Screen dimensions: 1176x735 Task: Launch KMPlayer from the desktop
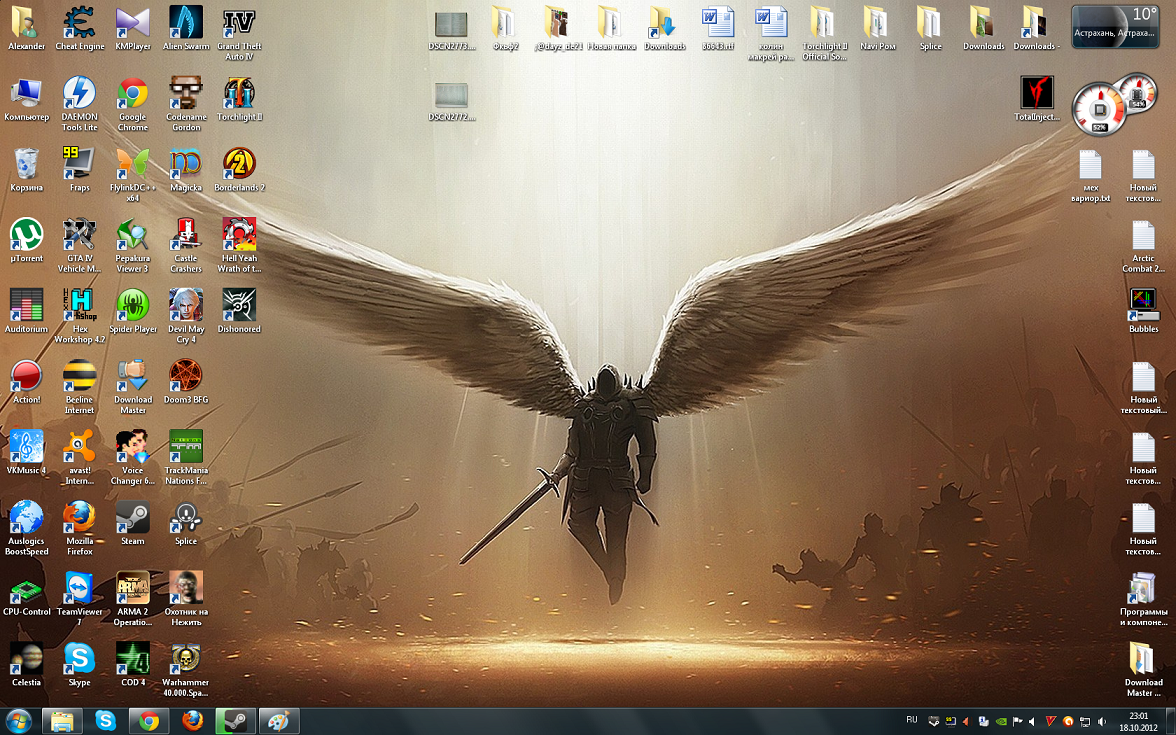(x=133, y=28)
